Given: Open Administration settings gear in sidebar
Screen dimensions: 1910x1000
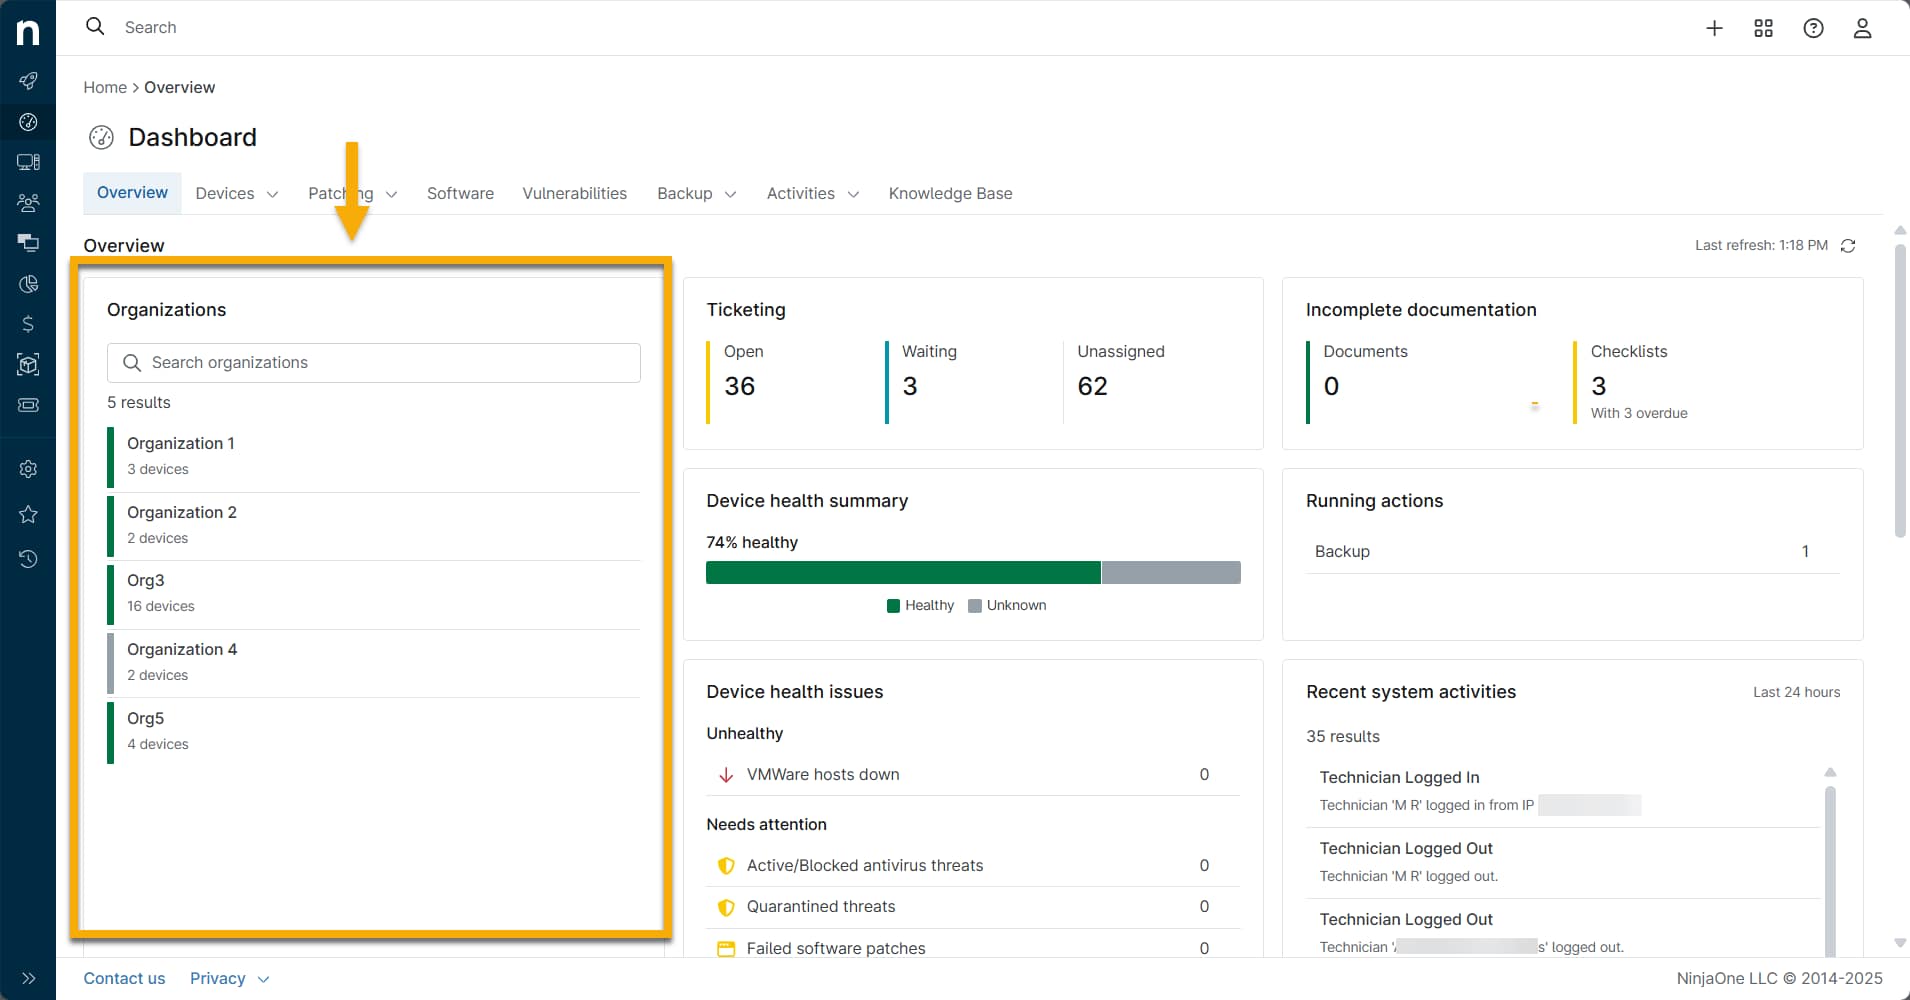Looking at the screenshot, I should [x=29, y=468].
